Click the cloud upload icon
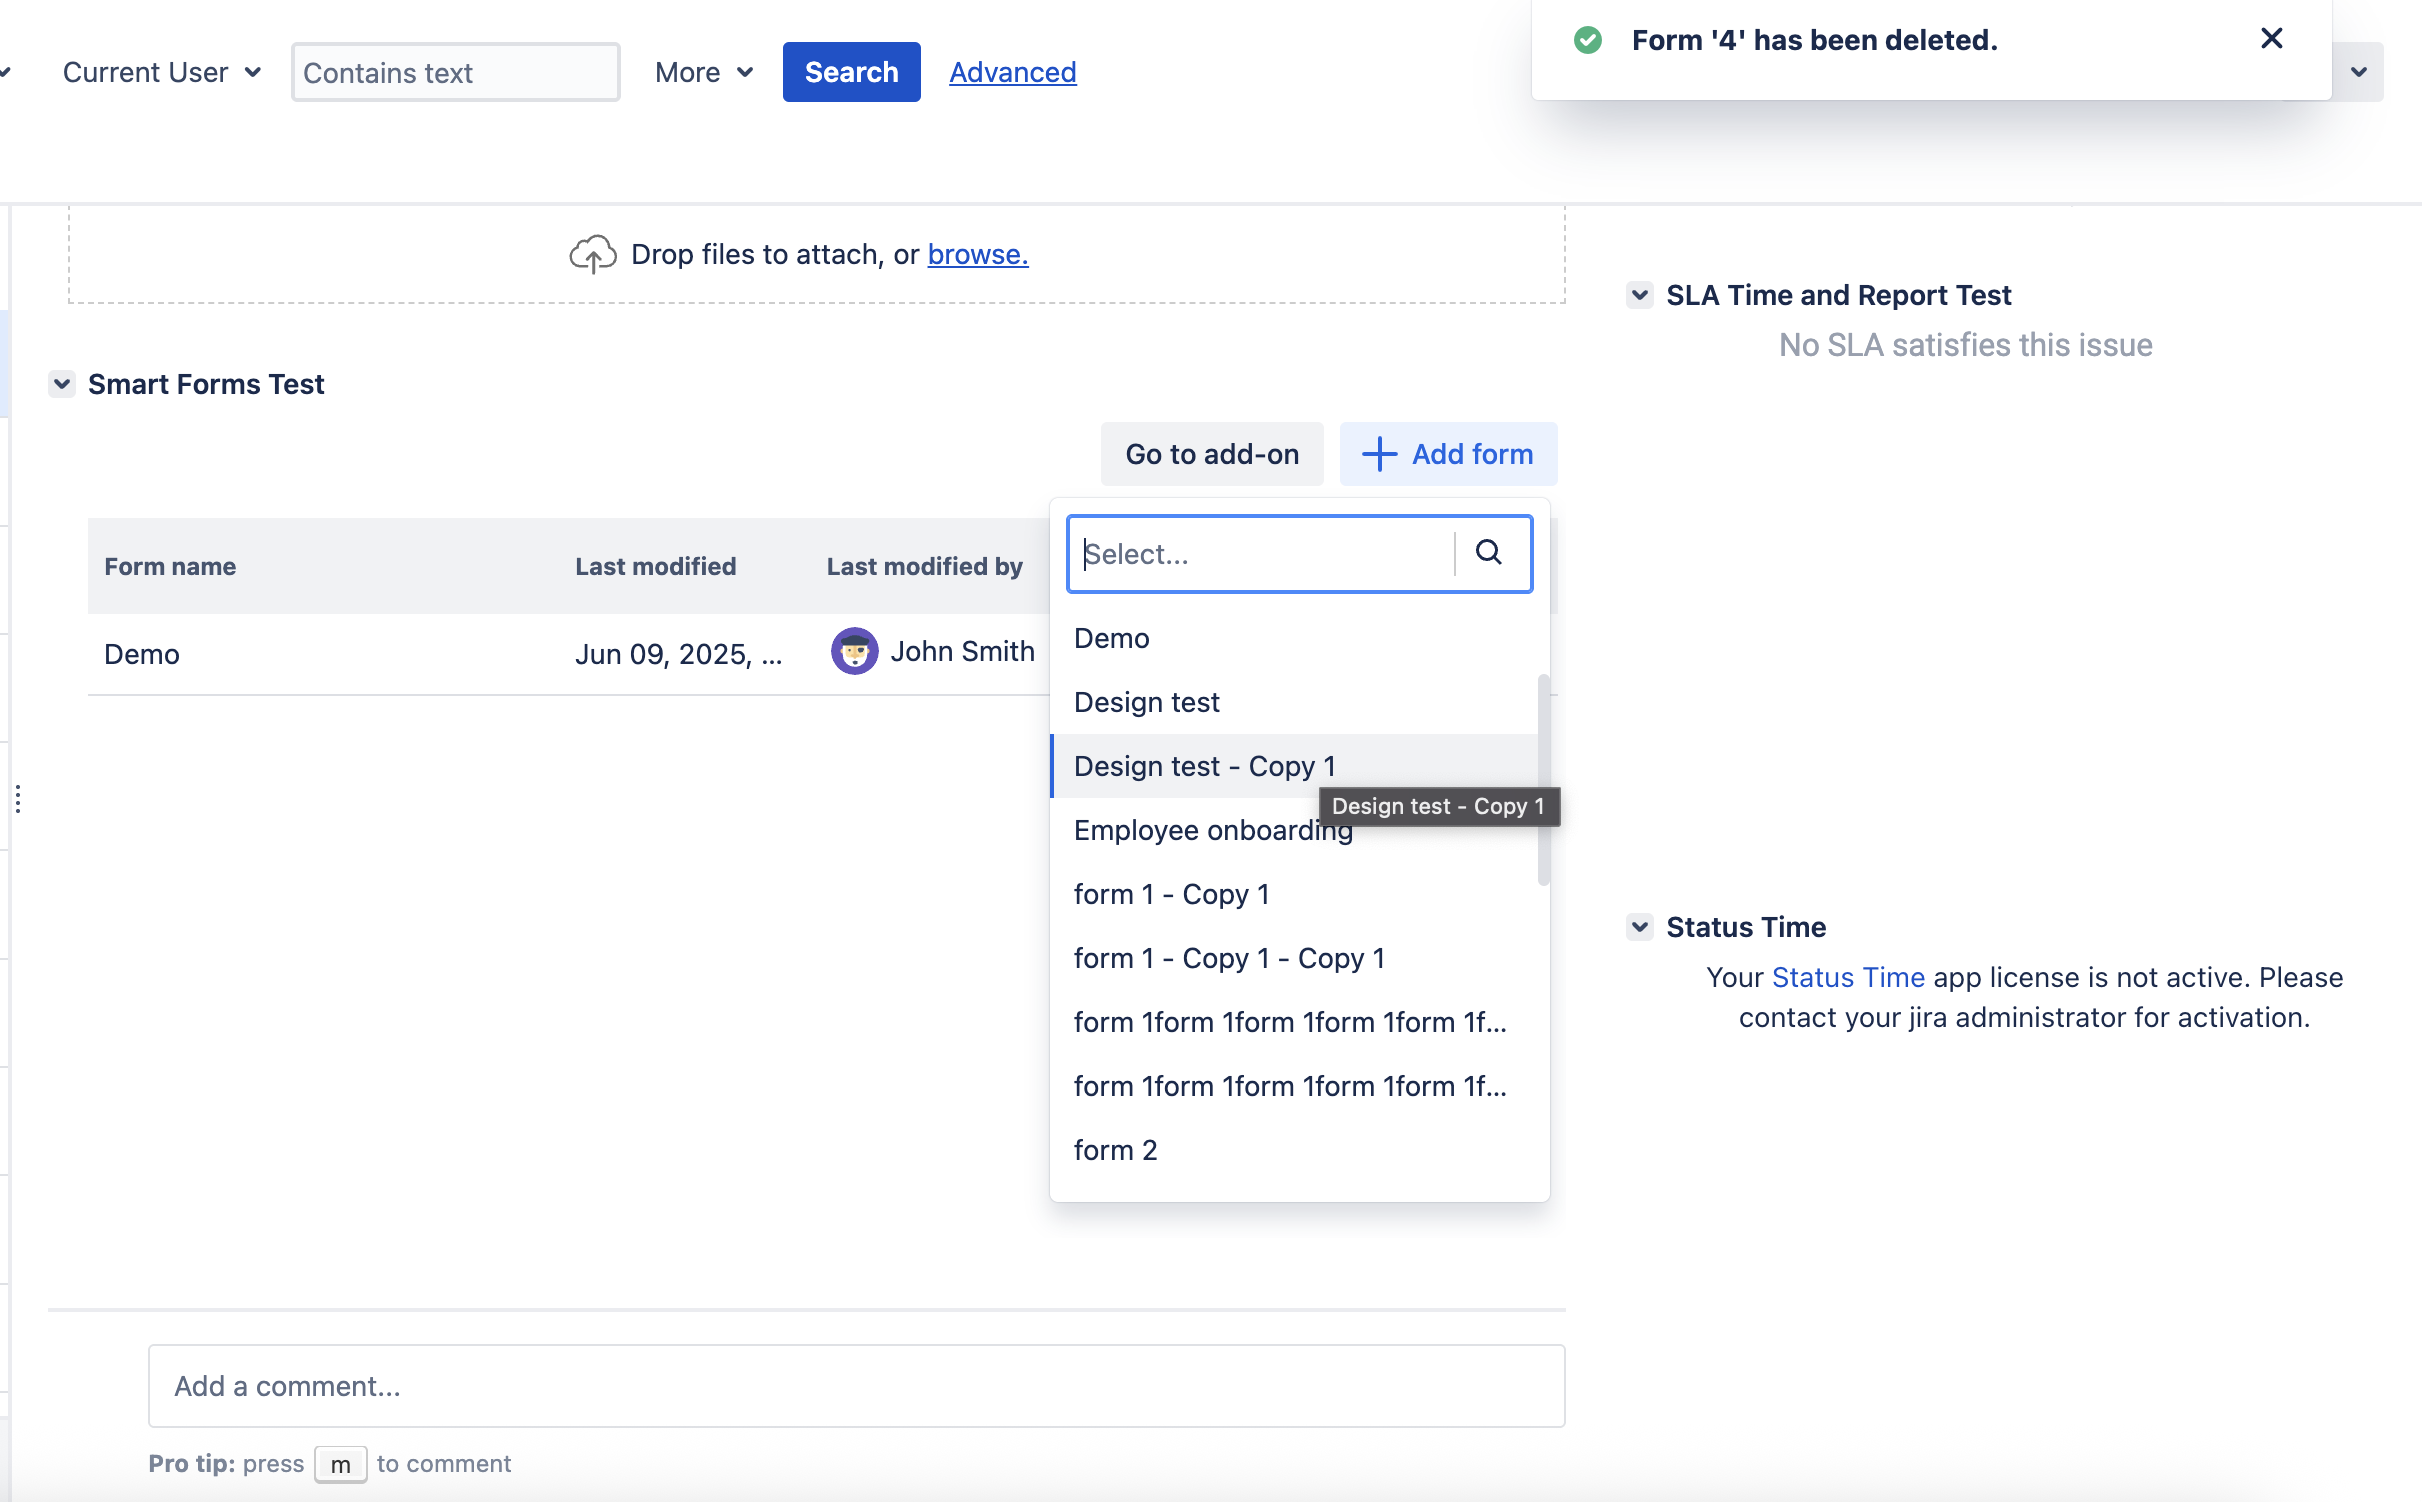 tap(592, 255)
